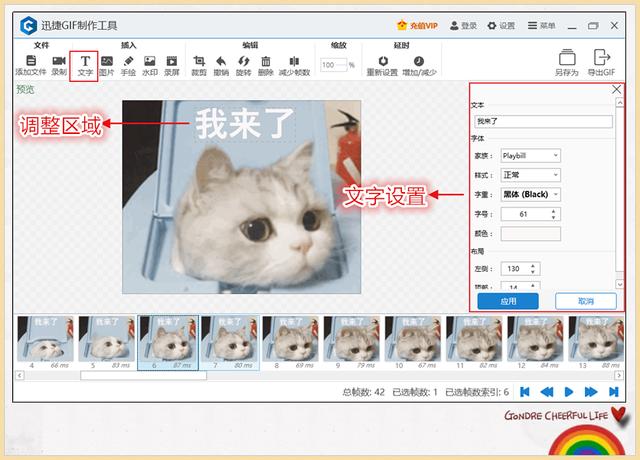Open the 家族 font family dropdown
This screenshot has width=640, height=460.
click(531, 156)
